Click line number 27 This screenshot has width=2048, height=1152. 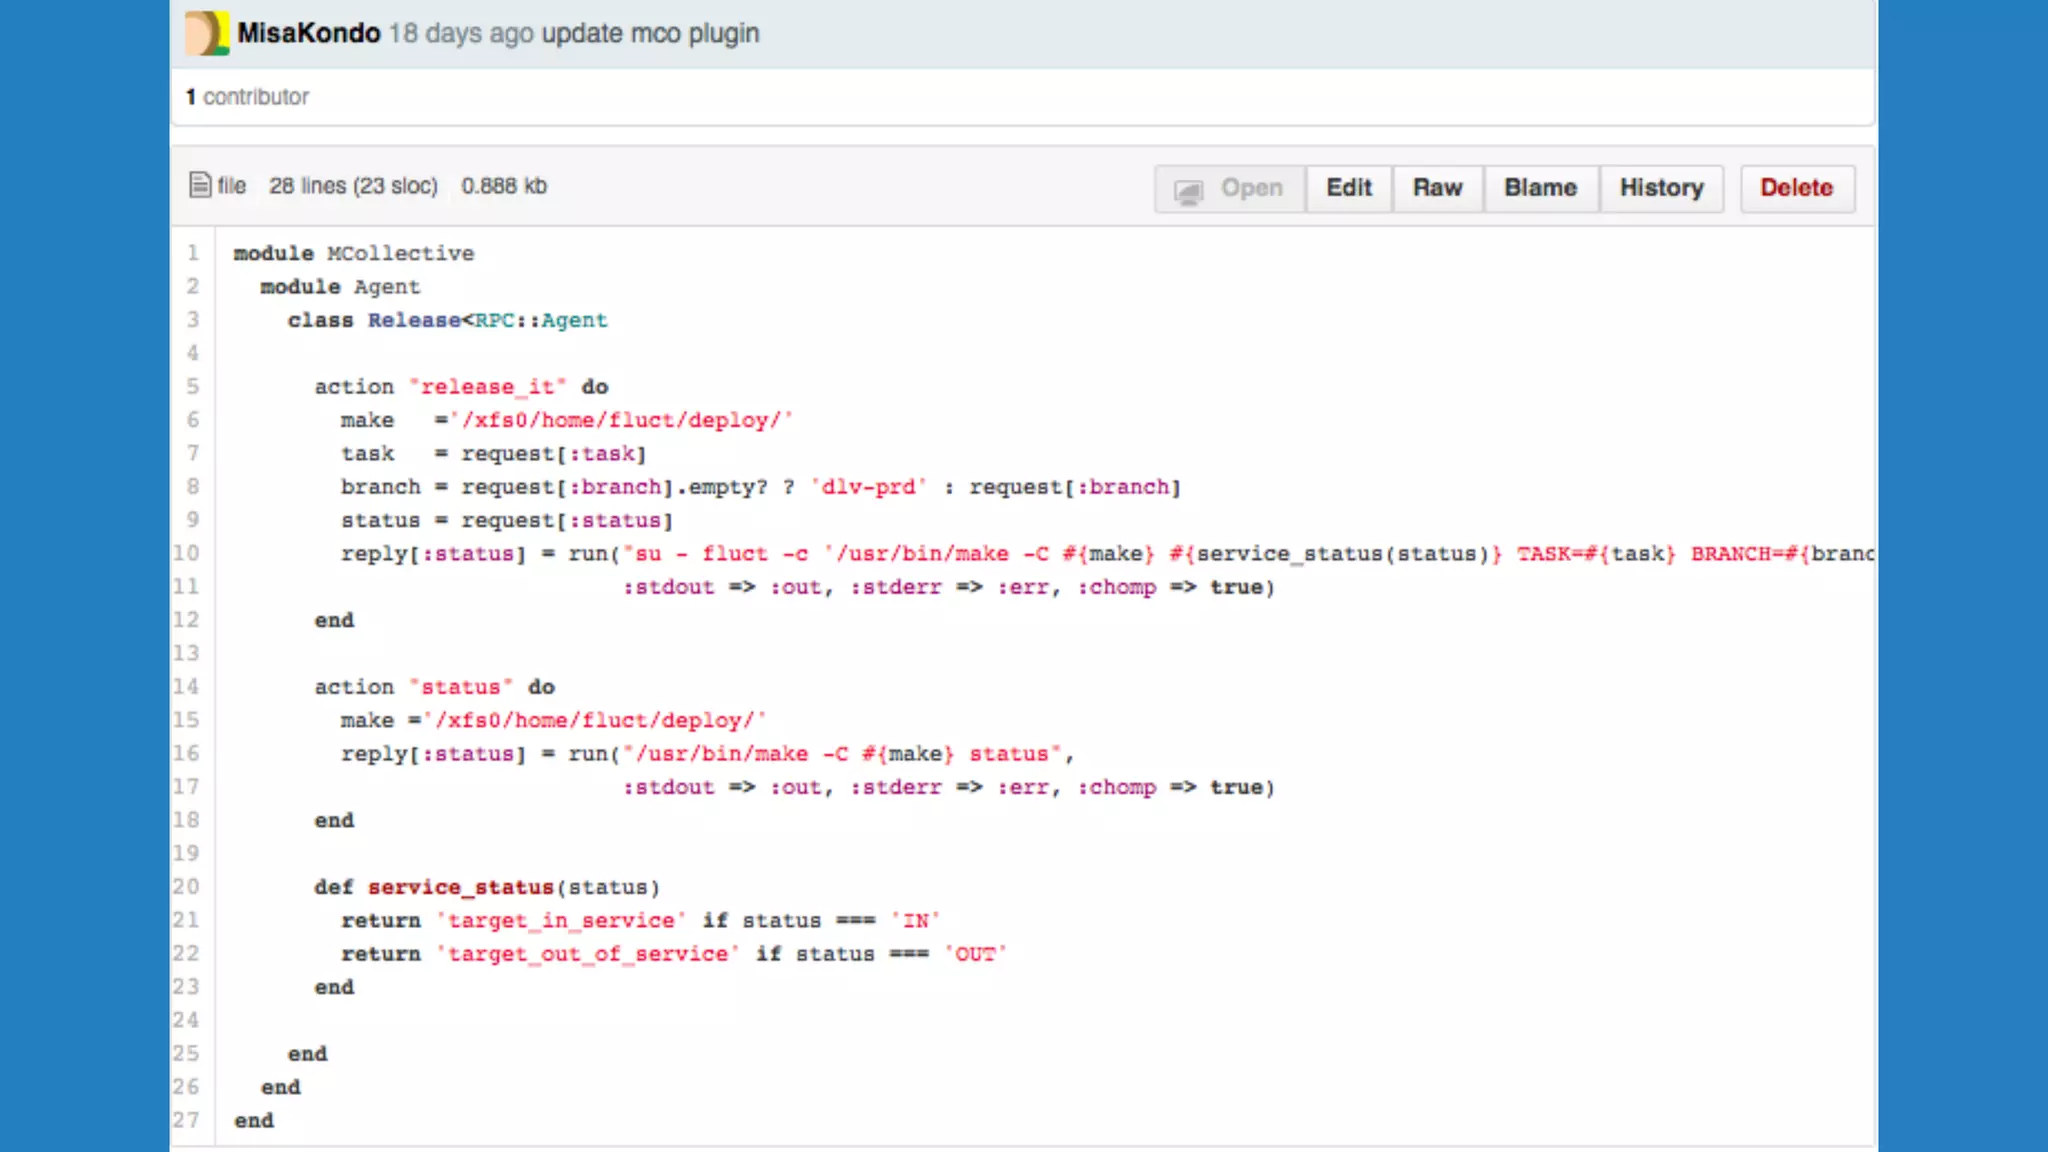click(x=187, y=1120)
